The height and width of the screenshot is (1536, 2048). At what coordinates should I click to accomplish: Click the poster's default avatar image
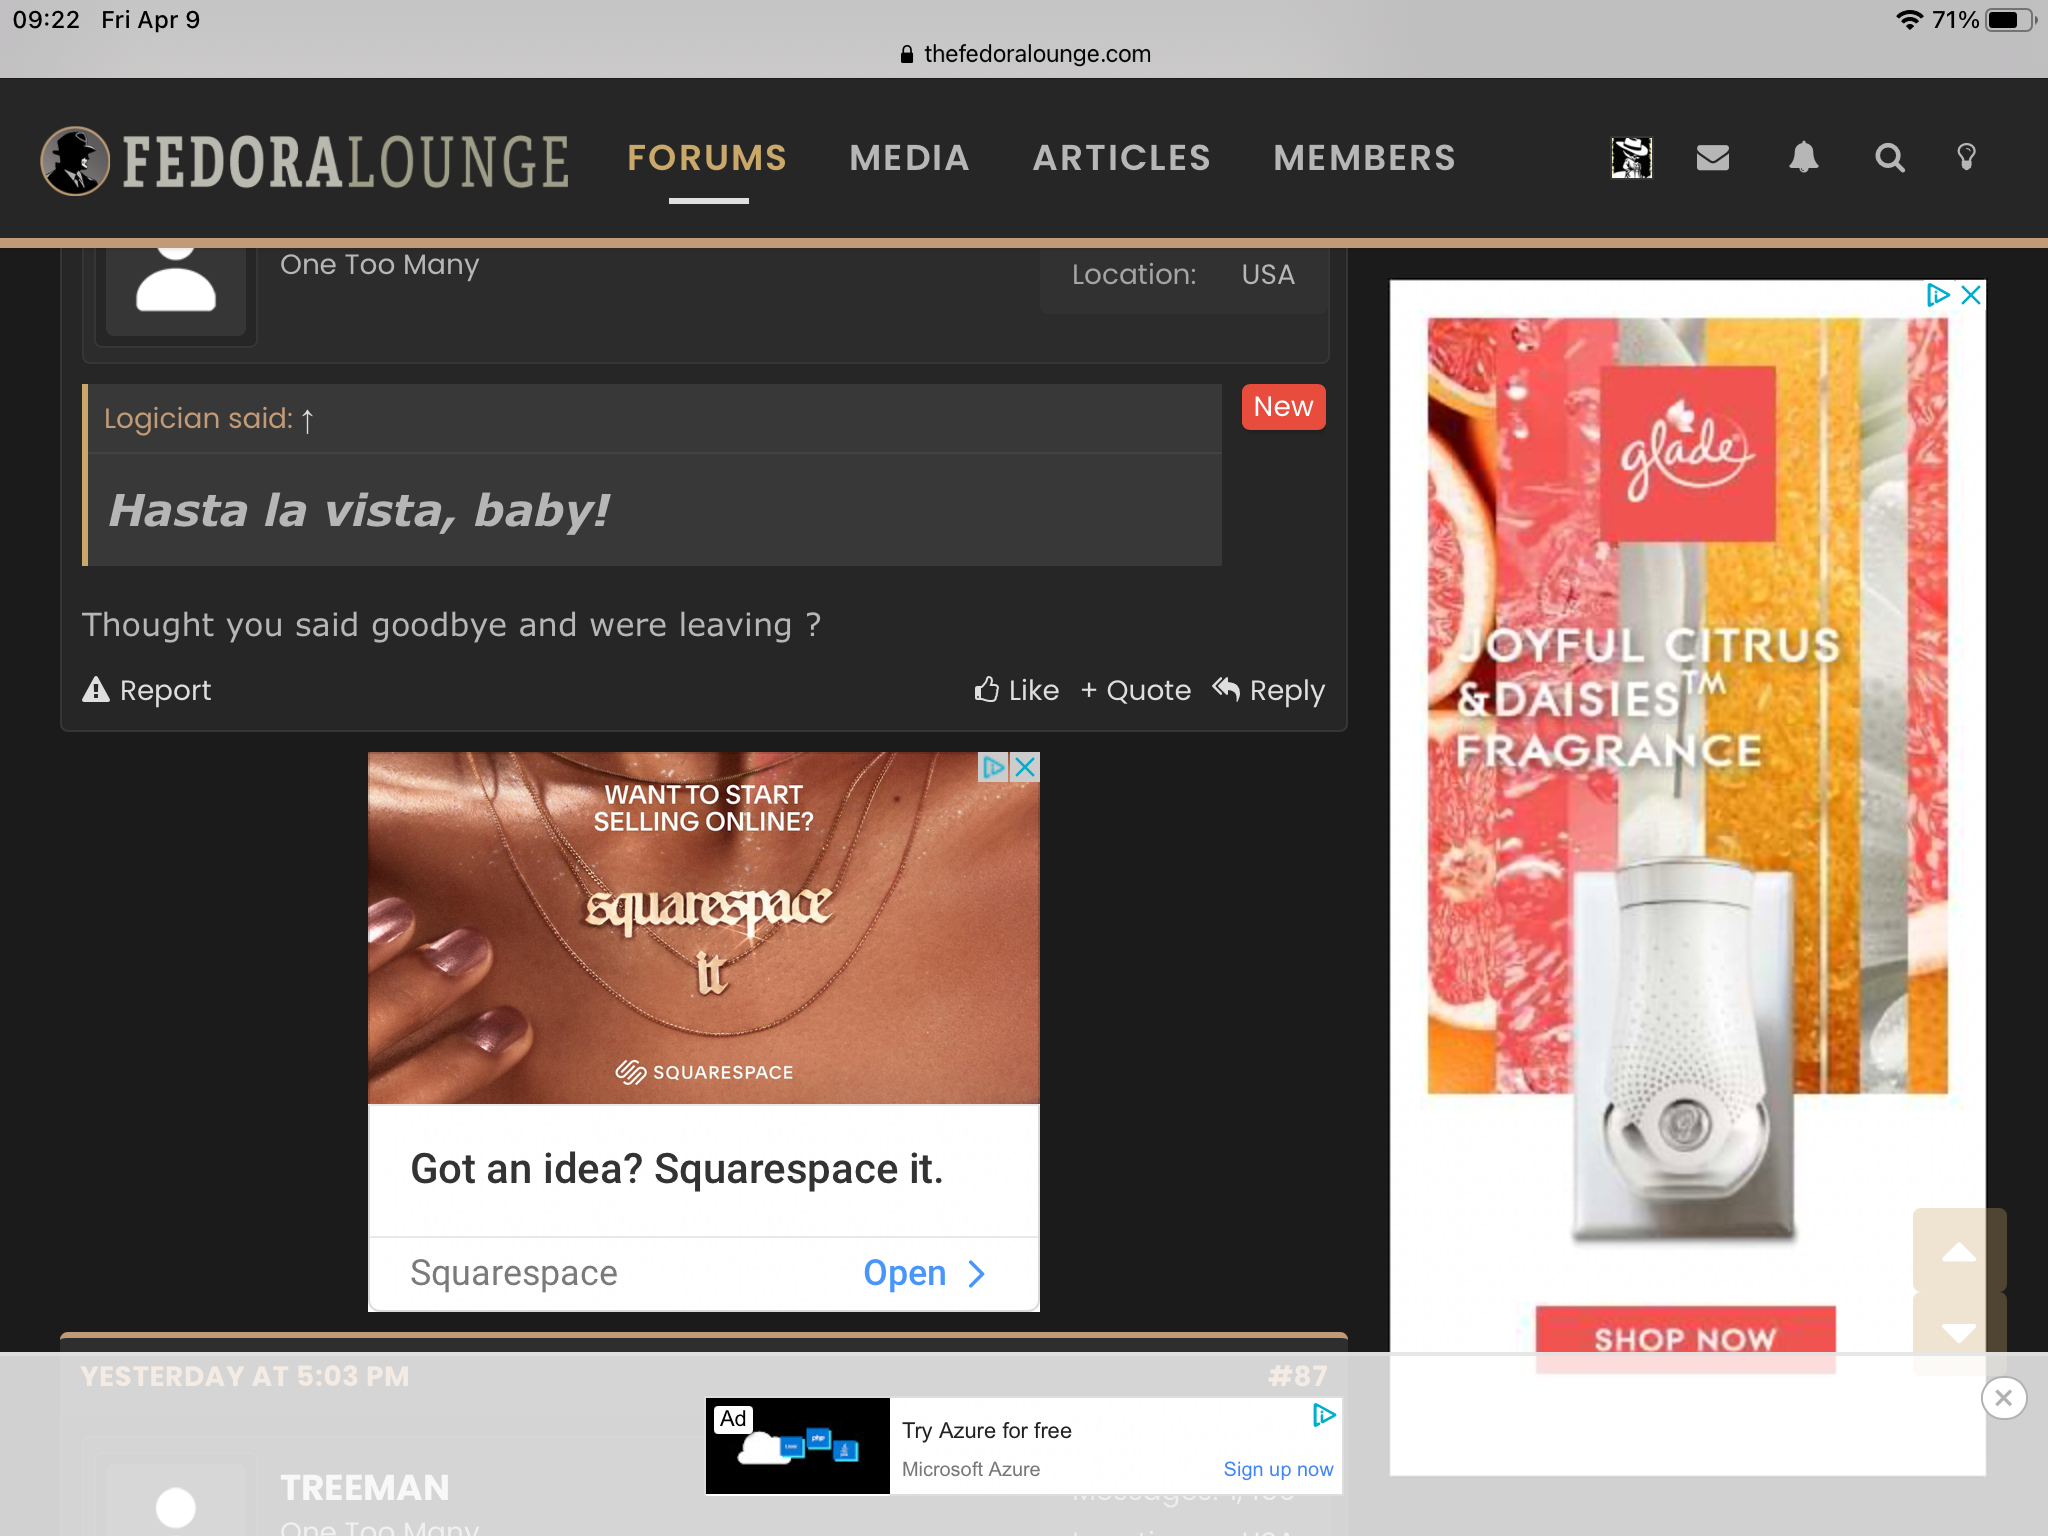(x=176, y=290)
